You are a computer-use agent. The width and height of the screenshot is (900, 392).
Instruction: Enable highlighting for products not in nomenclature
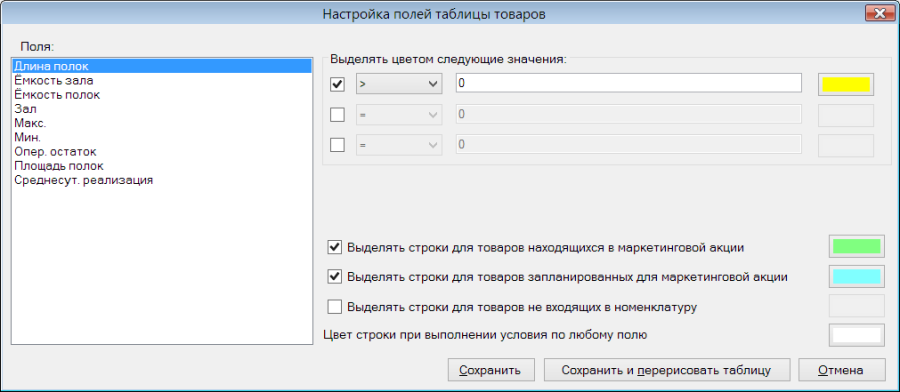click(335, 306)
